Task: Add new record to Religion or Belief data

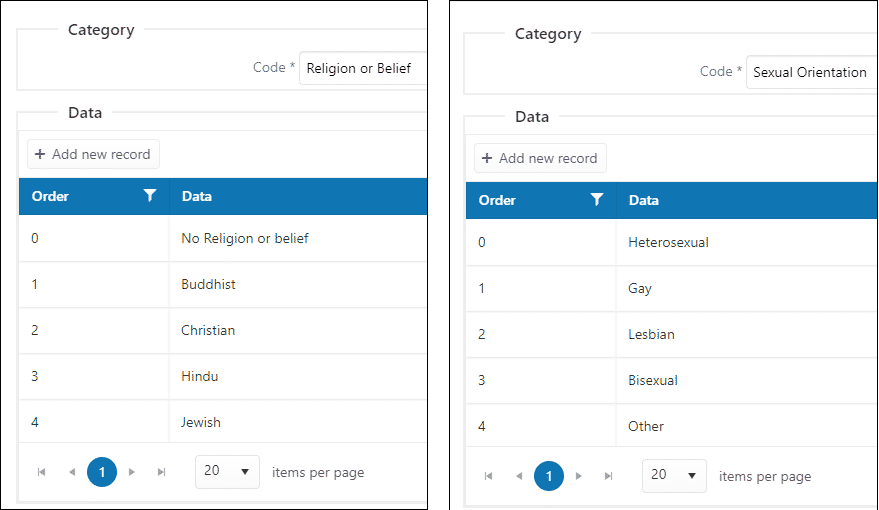Action: tap(93, 154)
